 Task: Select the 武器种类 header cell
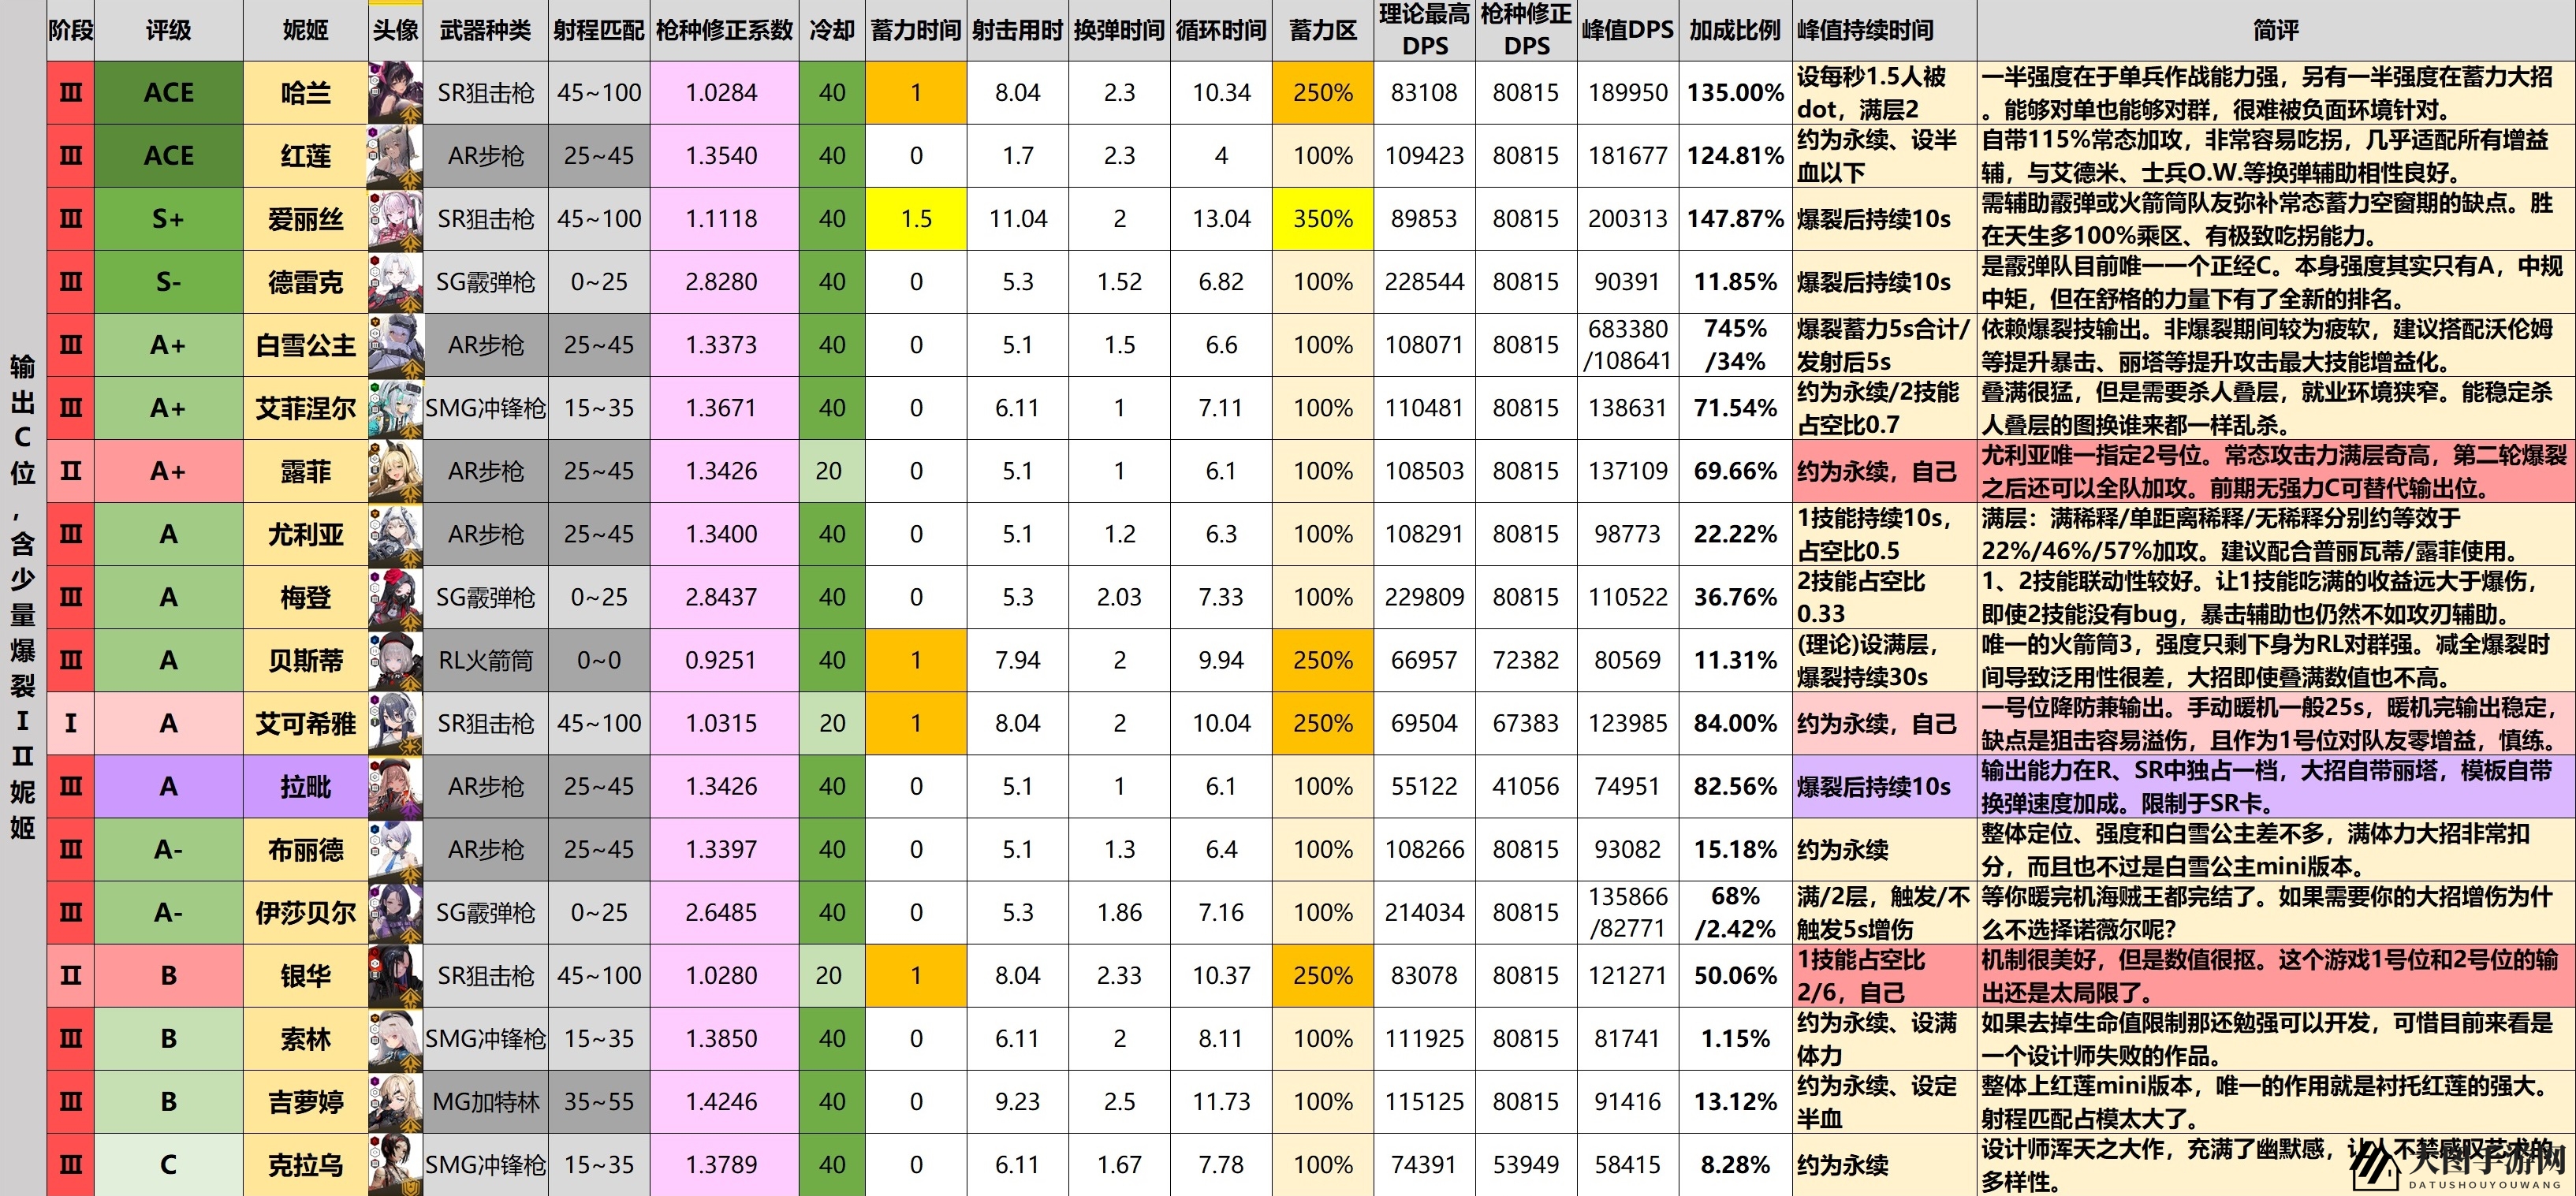click(485, 30)
